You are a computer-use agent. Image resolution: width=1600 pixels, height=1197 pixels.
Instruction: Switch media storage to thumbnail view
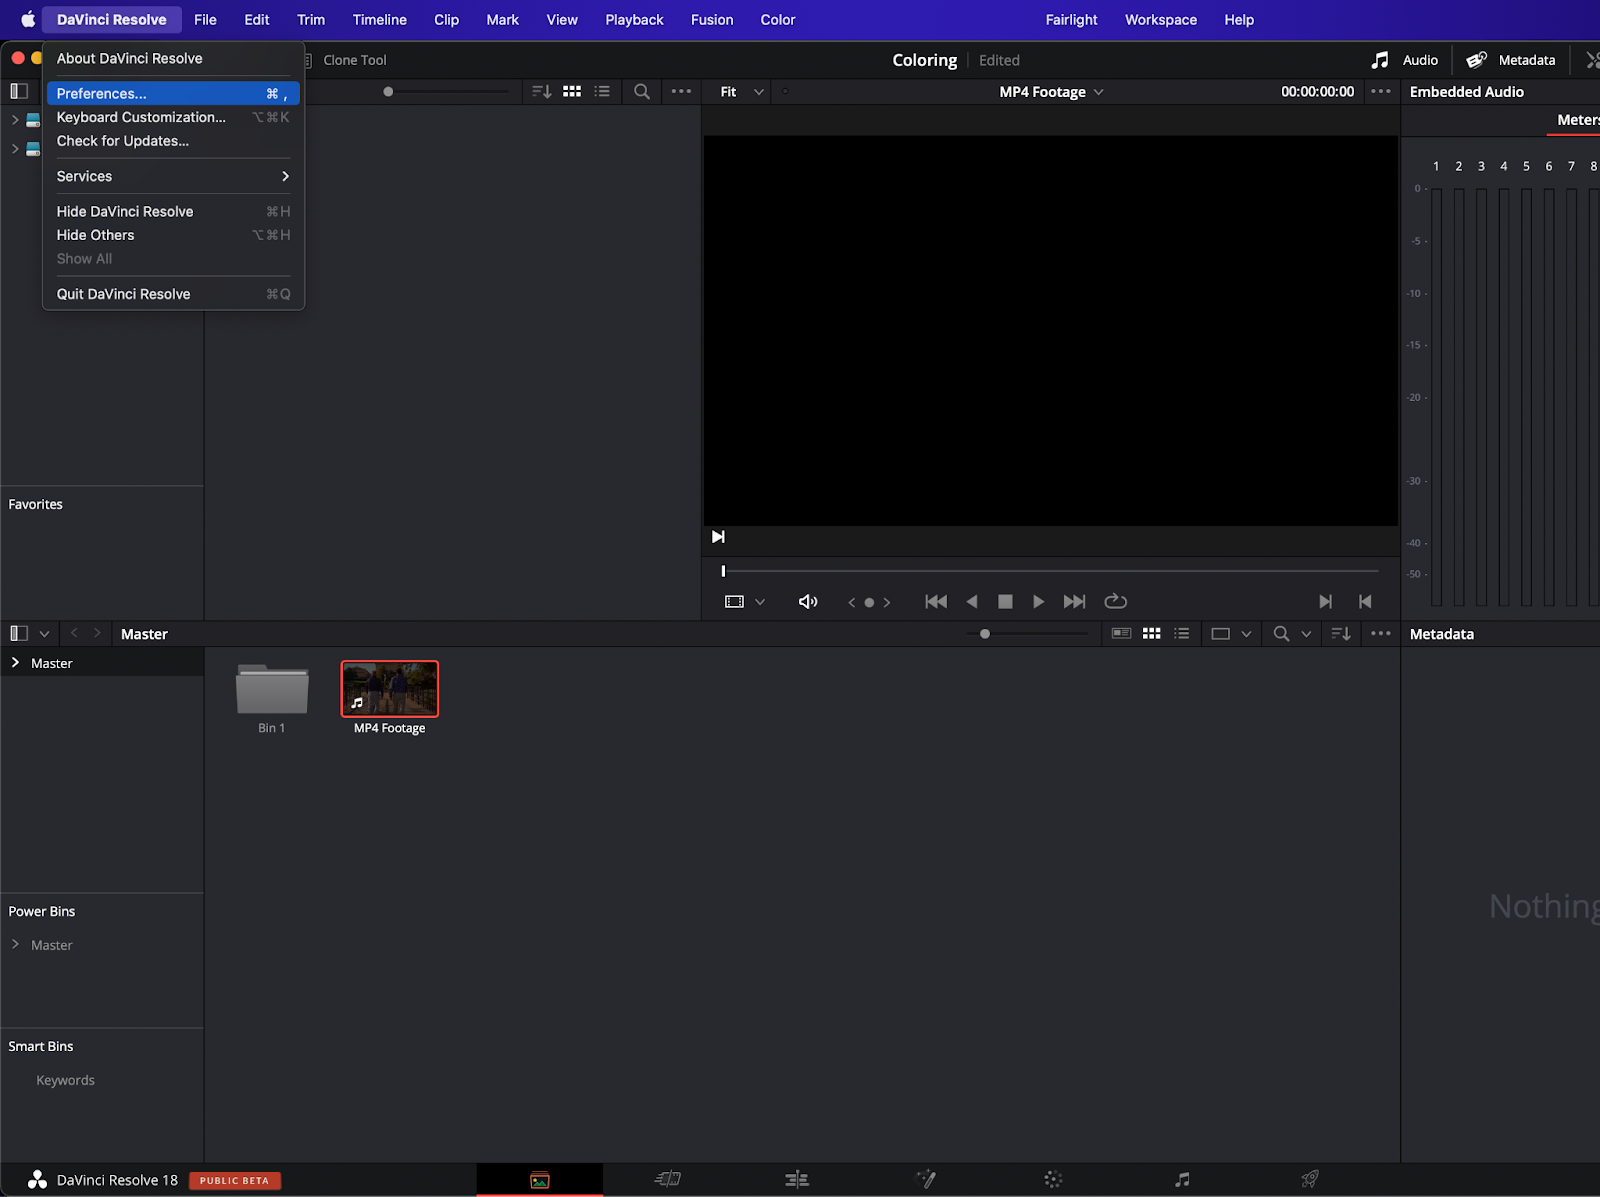572,92
